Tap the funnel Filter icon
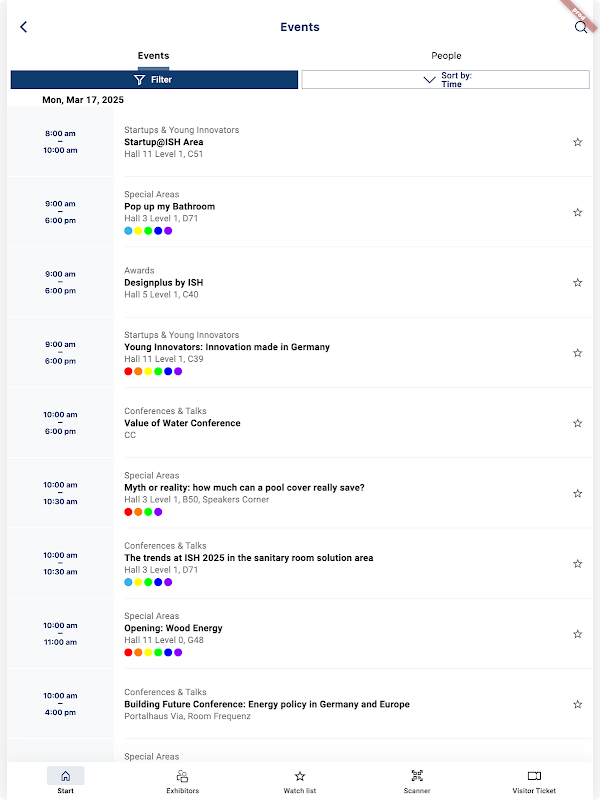 tap(140, 80)
